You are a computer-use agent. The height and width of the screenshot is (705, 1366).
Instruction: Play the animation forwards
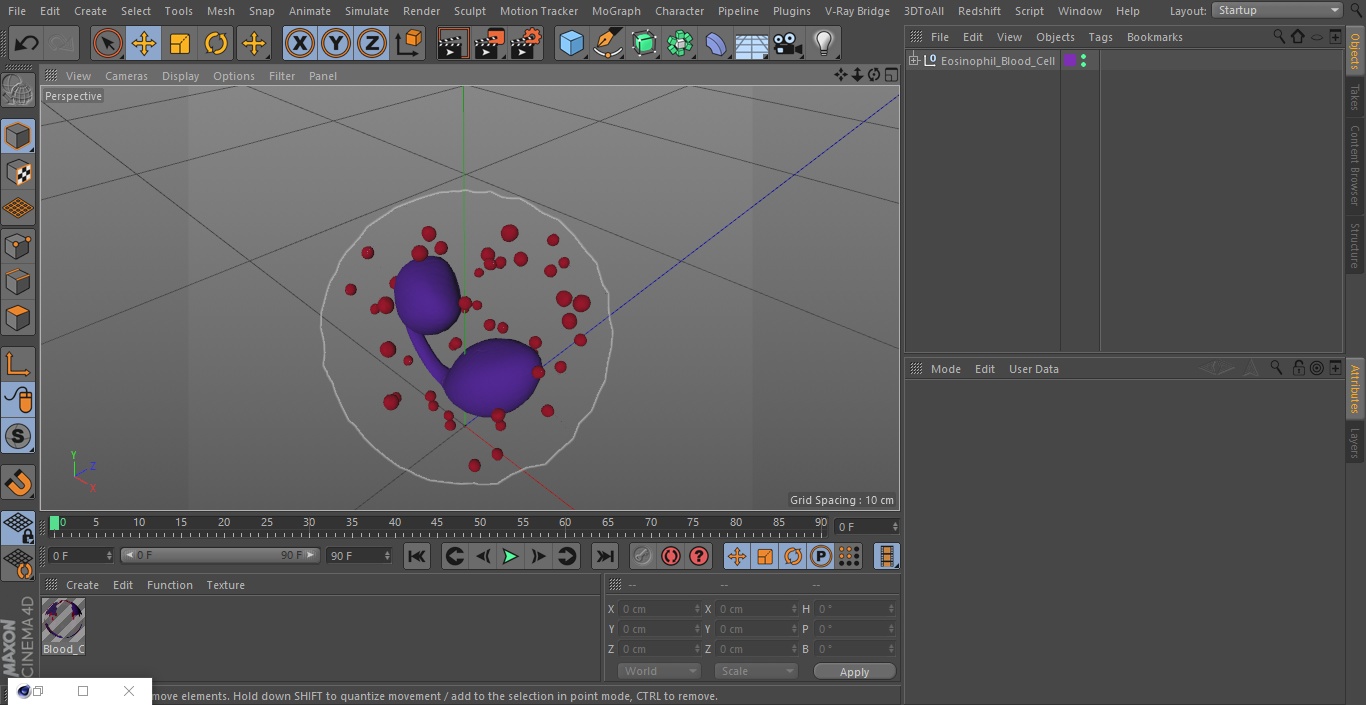tap(510, 556)
